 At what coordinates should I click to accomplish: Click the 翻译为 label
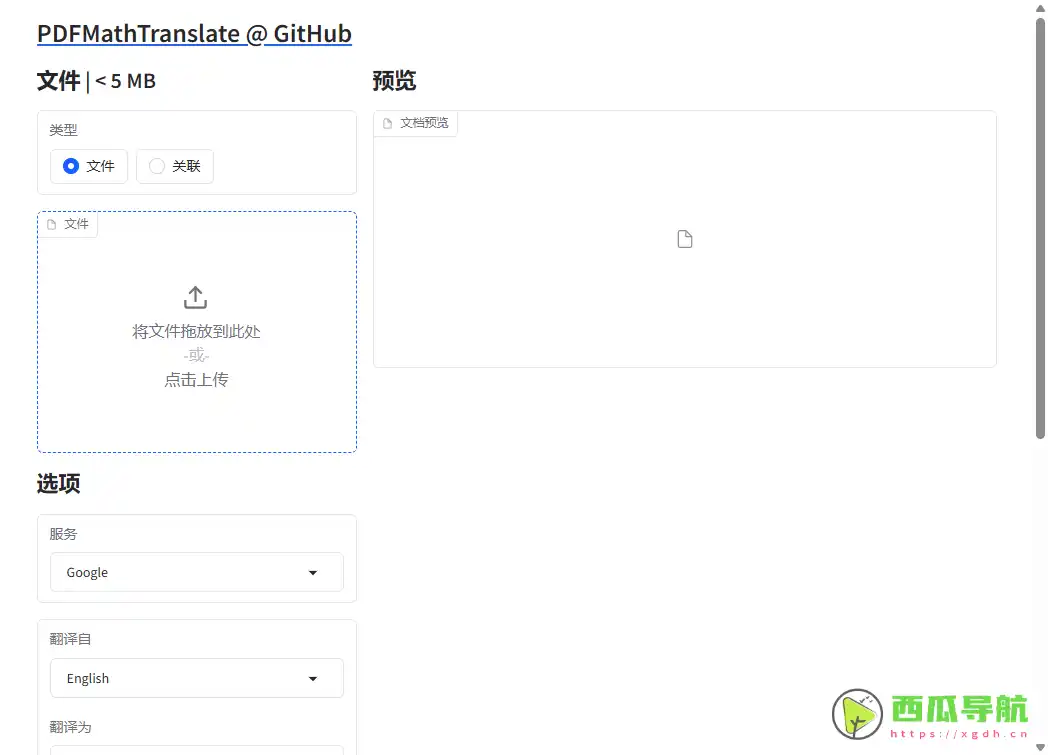[70, 727]
